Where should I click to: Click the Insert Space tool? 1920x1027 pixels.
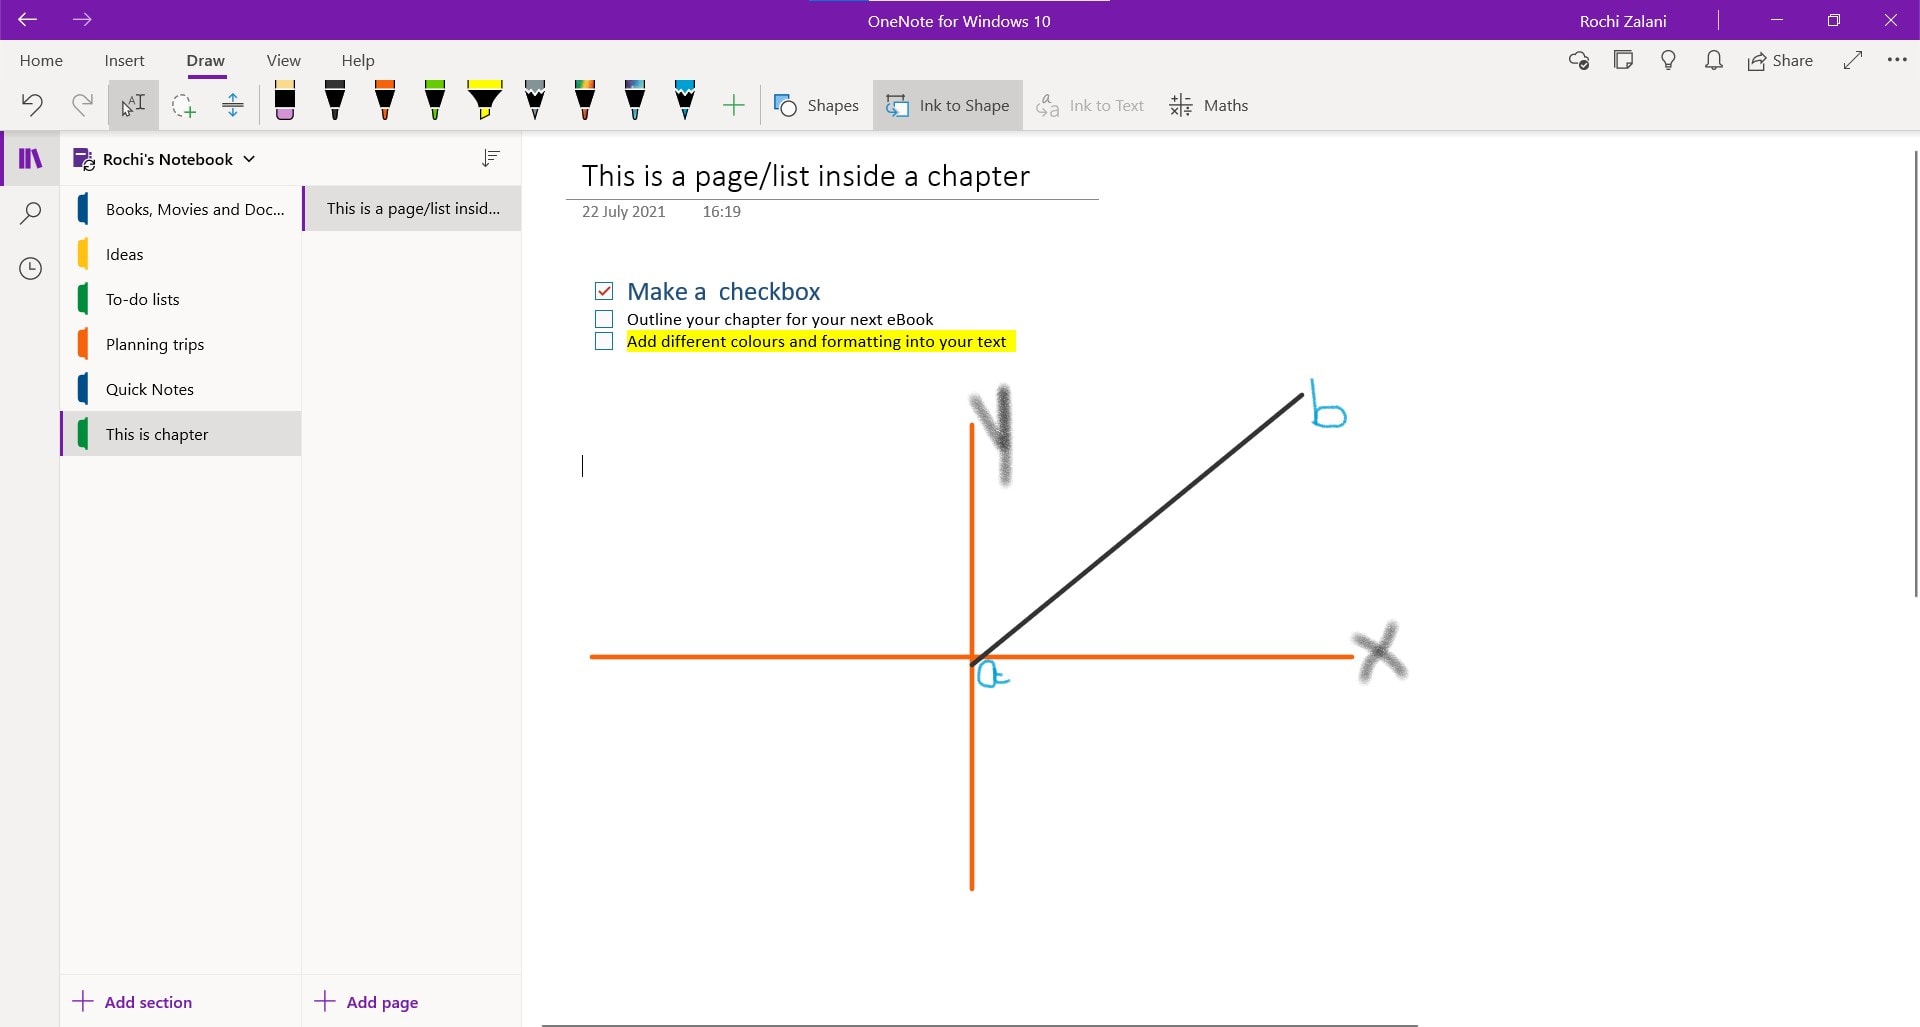(x=233, y=105)
